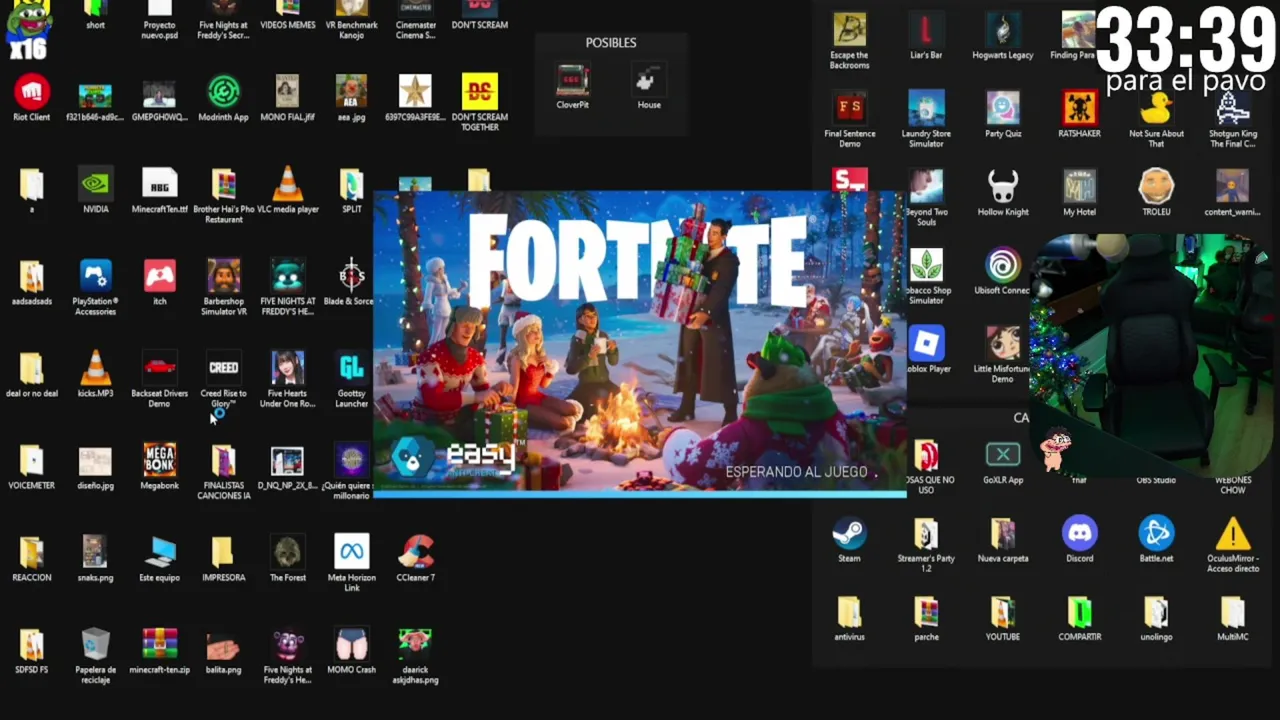Open the VOICEMETER desktop item
The width and height of the screenshot is (1280, 720).
(x=32, y=461)
